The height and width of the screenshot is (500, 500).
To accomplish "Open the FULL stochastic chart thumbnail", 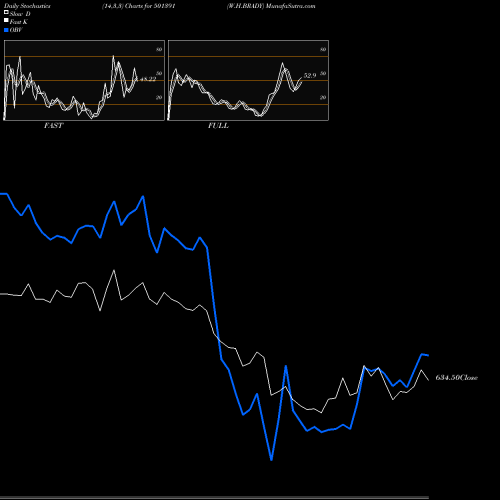I will point(248,80).
